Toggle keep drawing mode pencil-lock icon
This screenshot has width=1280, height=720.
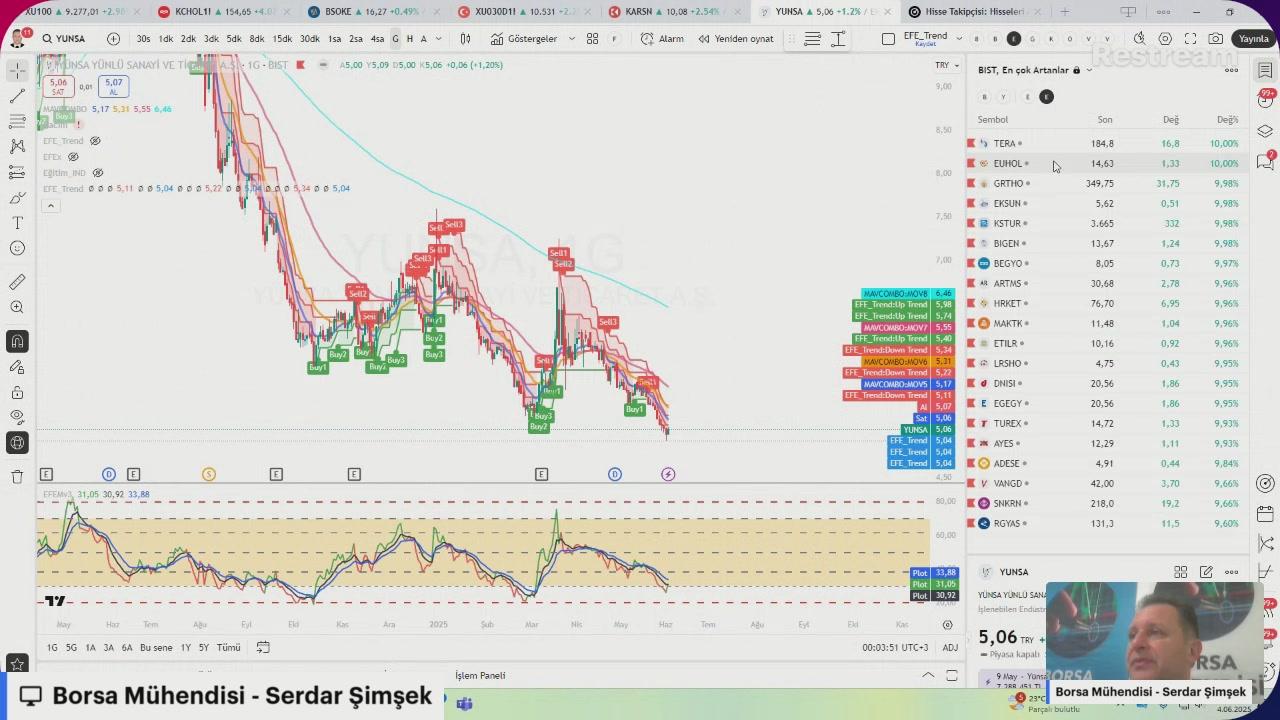(17, 367)
